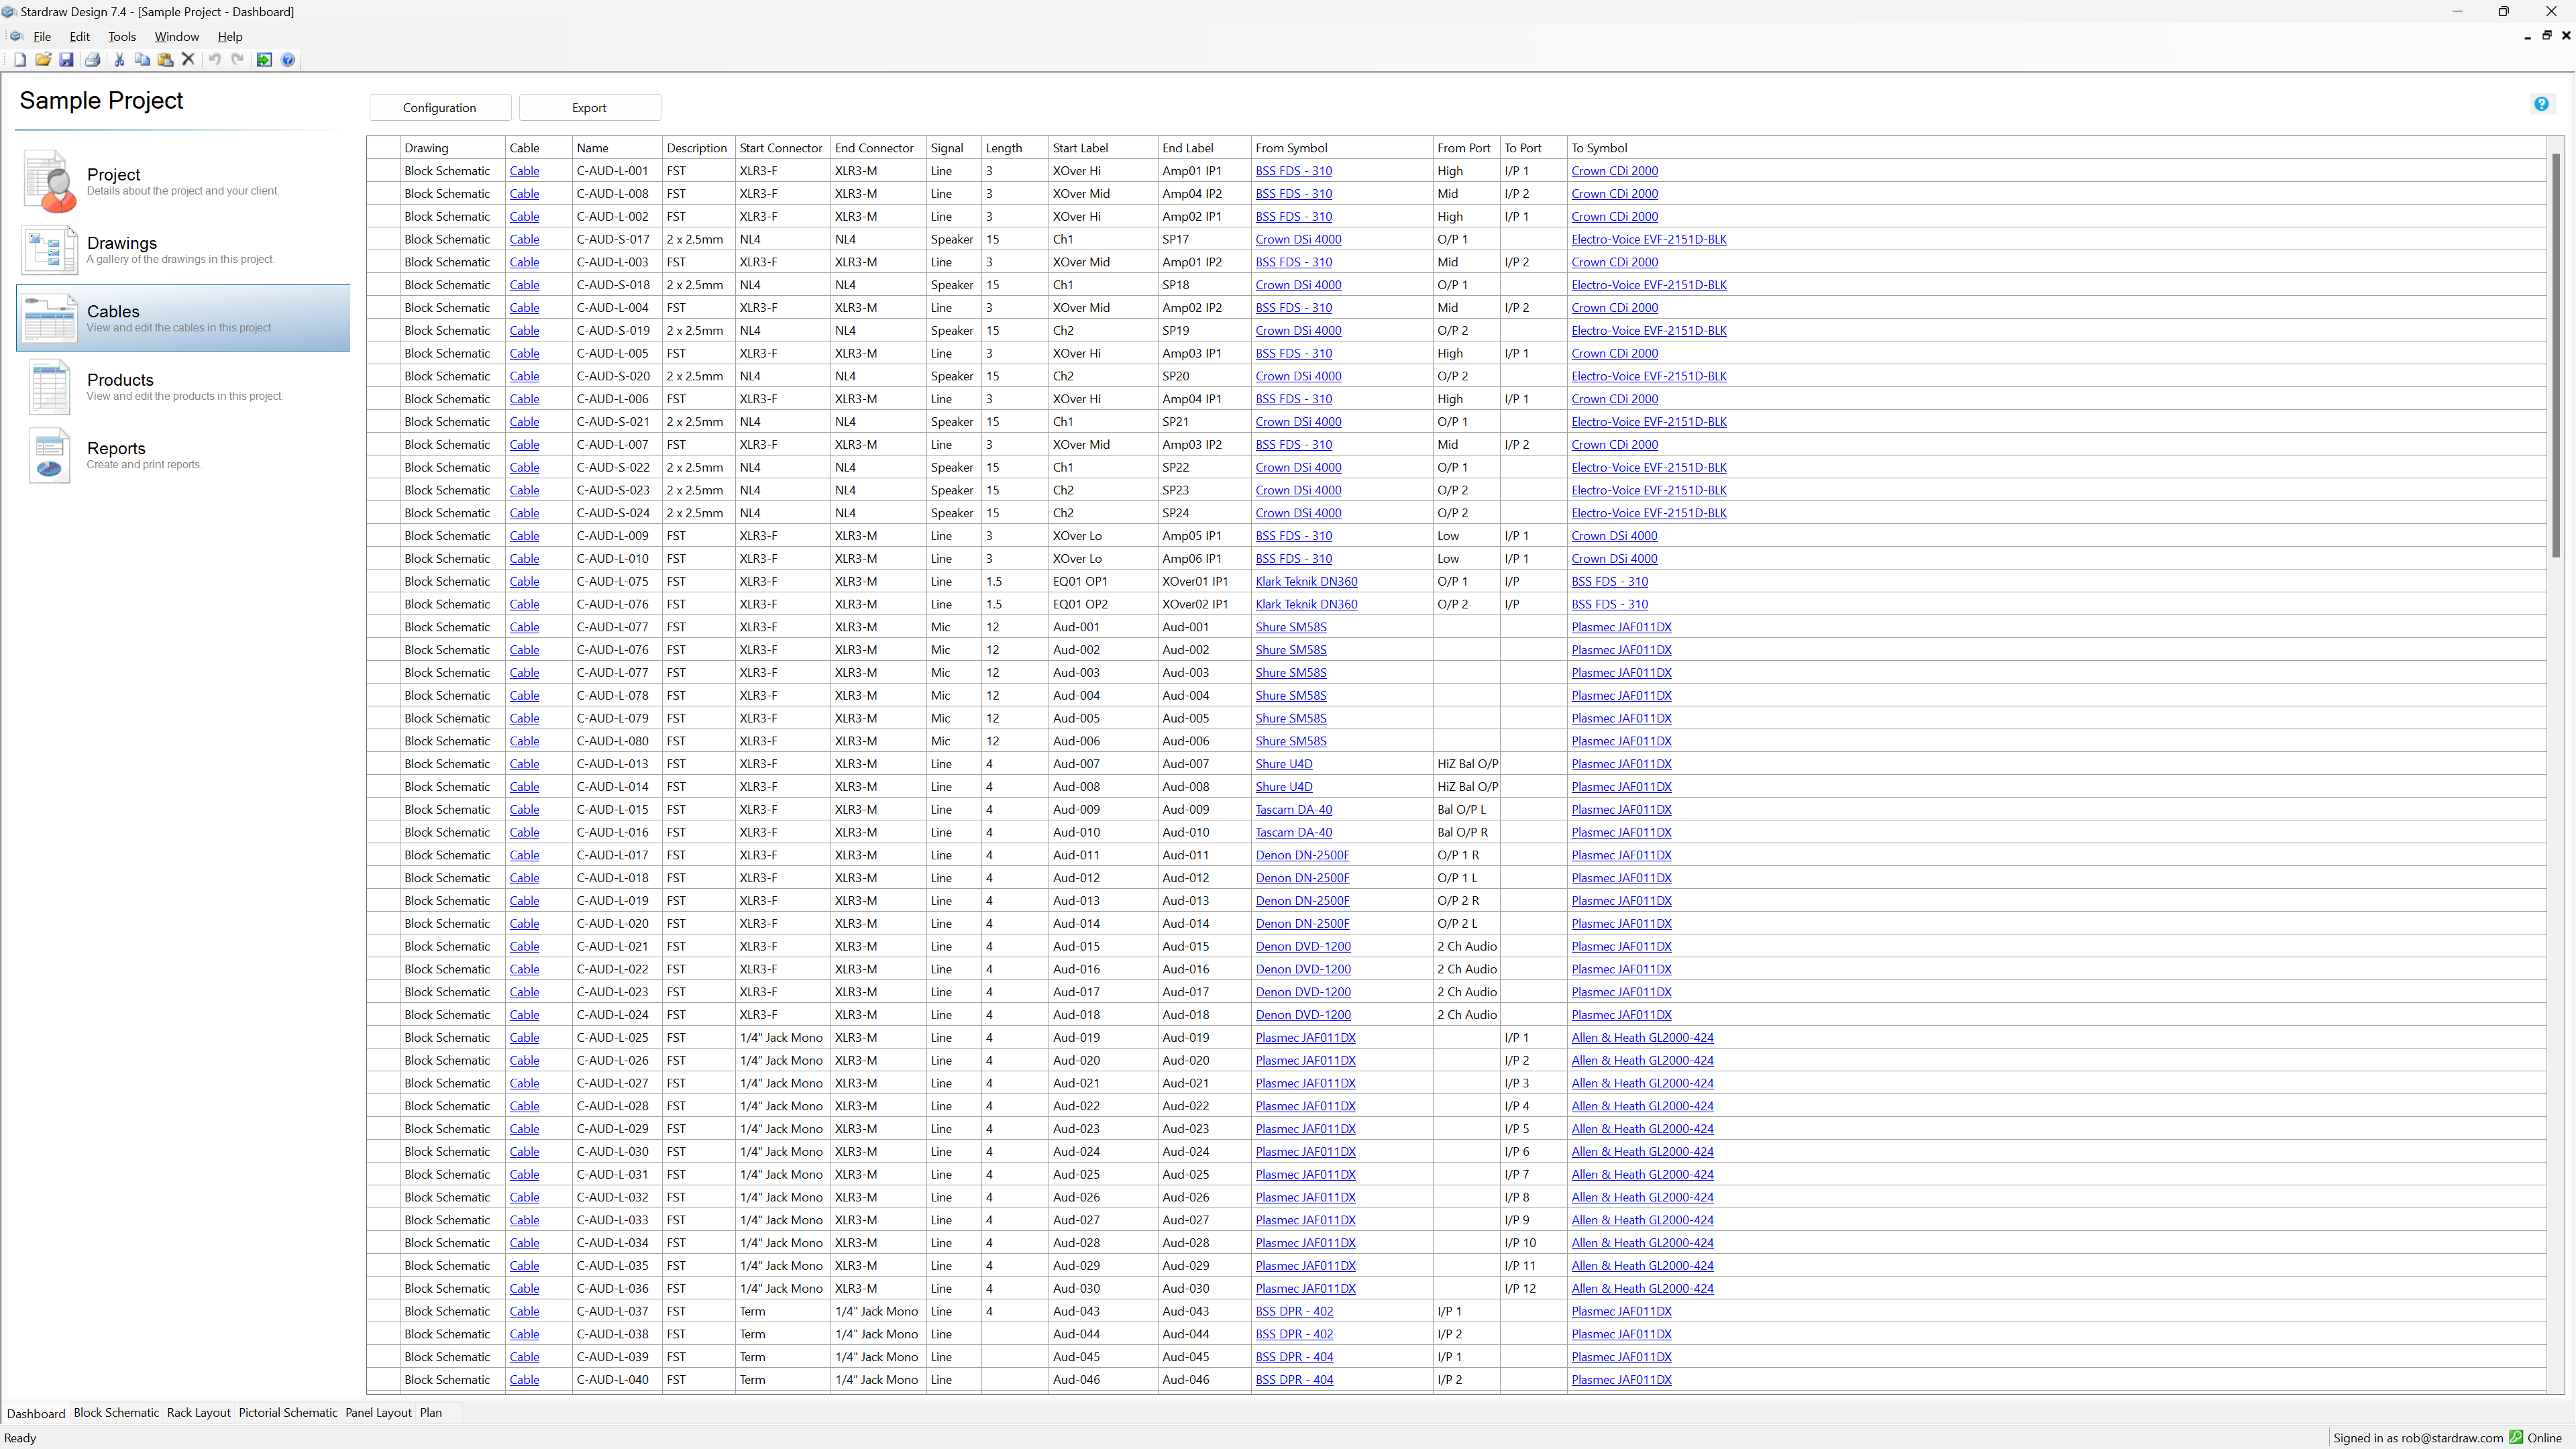Click the Paste clipboard icon
The height and width of the screenshot is (1449, 2576).
165,60
